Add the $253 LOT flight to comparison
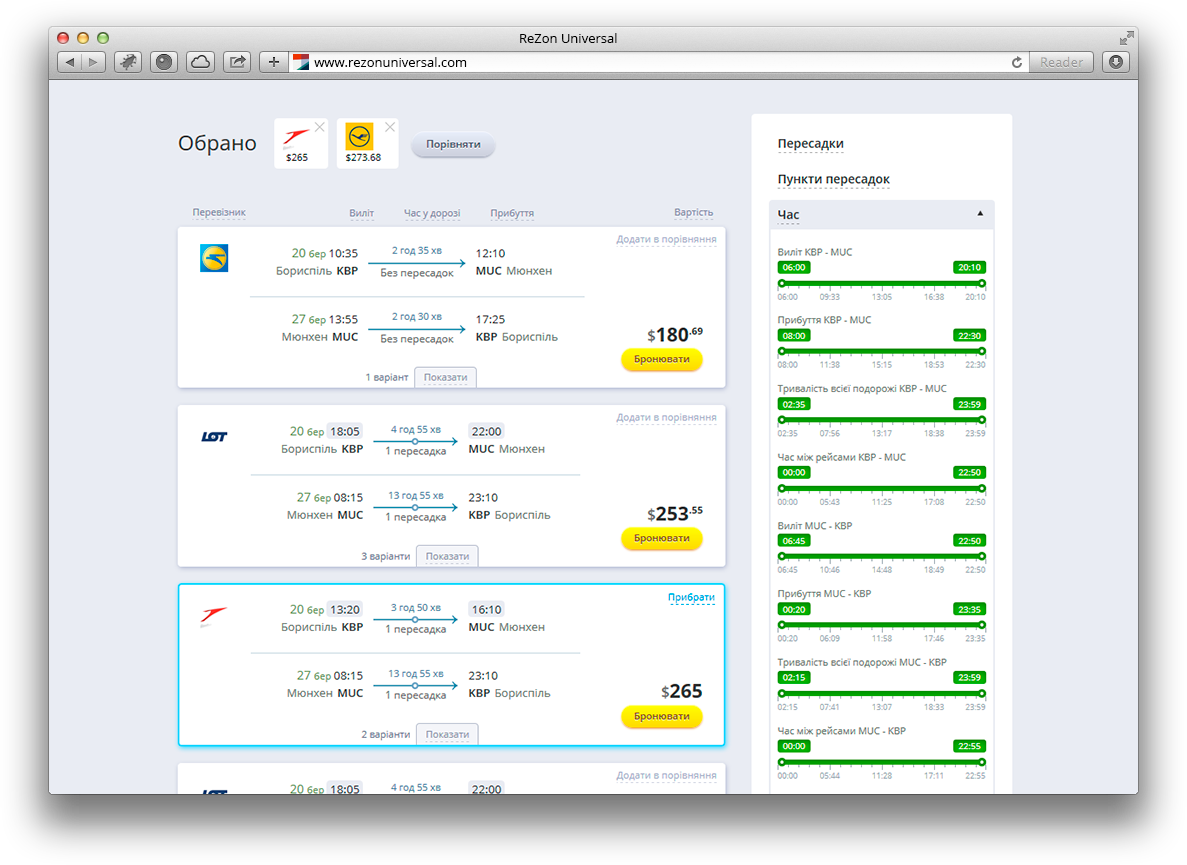Screen dimensions: 1187x865 tap(666, 418)
